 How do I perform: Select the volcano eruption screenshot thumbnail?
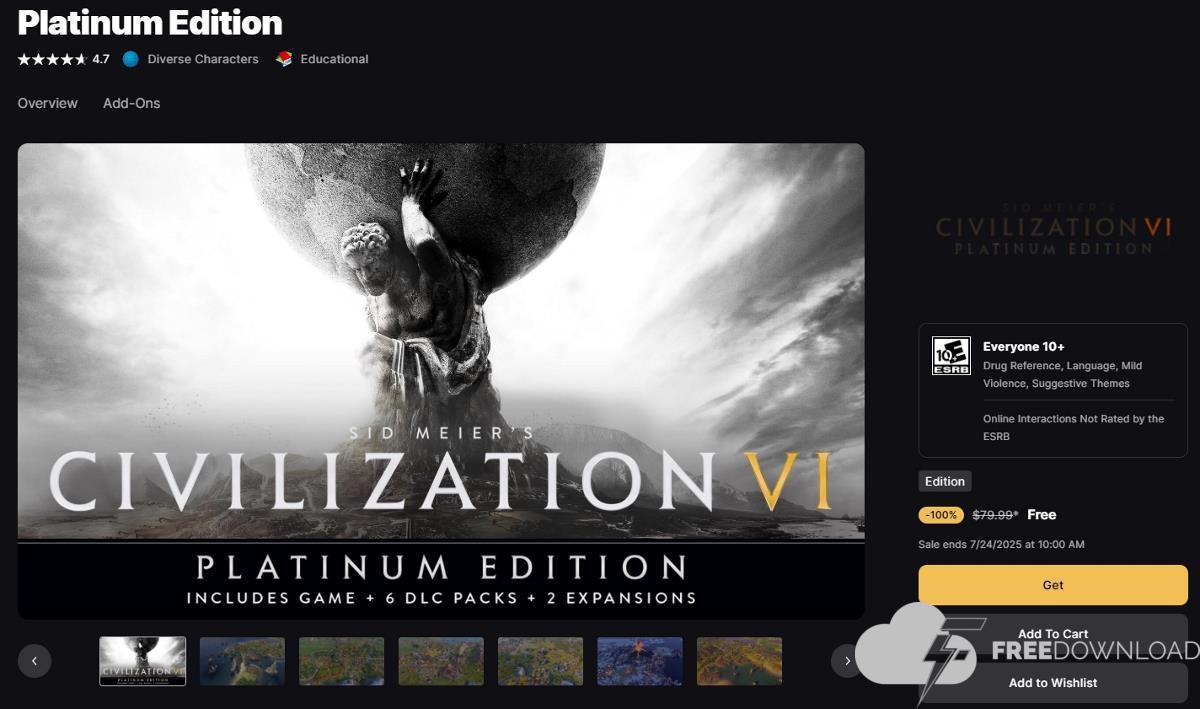640,661
